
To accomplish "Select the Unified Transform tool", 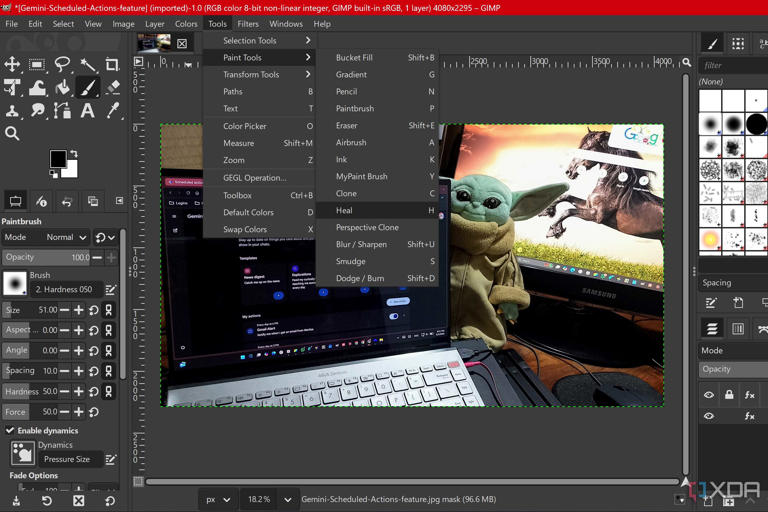I will point(12,88).
